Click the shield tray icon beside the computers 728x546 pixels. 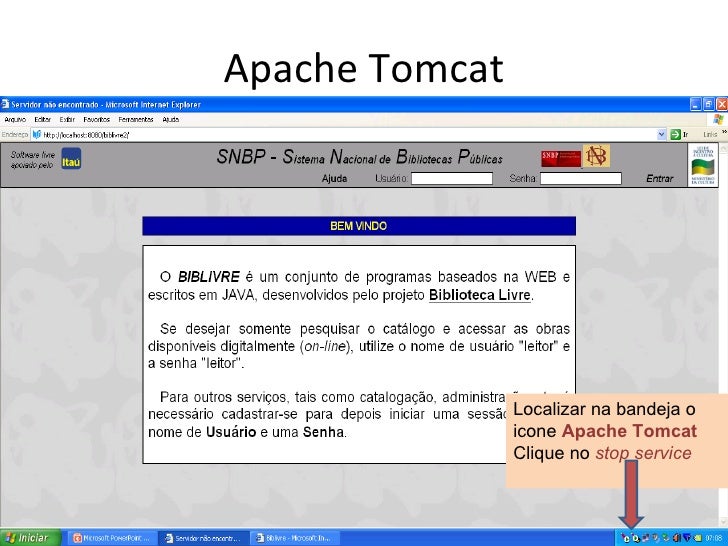[x=656, y=538]
